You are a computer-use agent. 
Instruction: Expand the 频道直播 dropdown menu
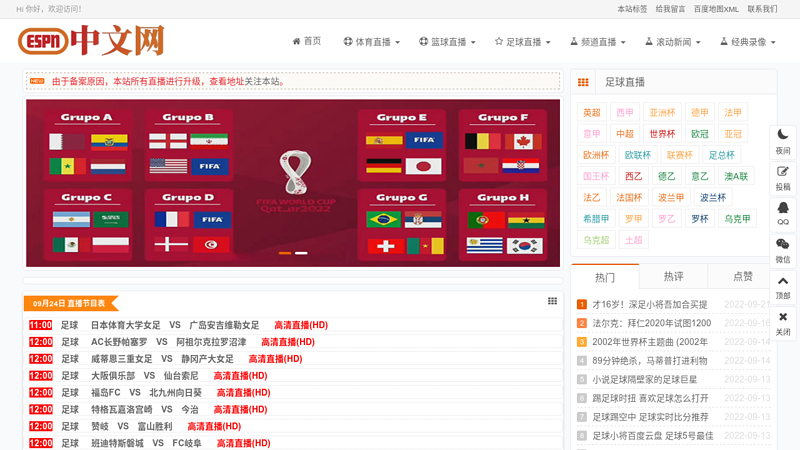click(597, 42)
